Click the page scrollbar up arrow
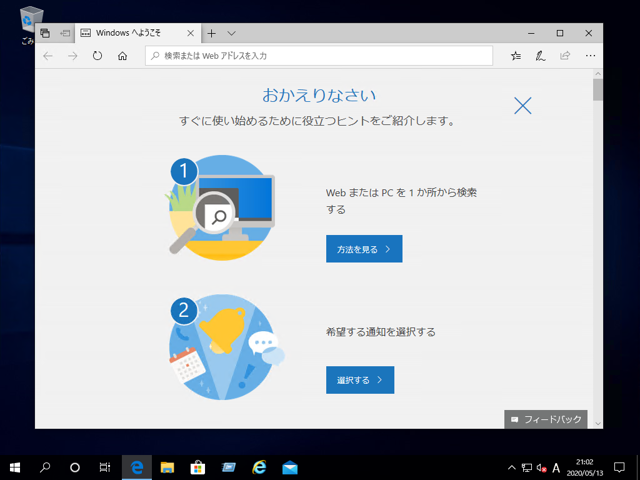Viewport: 640px width, 480px height. tap(598, 74)
